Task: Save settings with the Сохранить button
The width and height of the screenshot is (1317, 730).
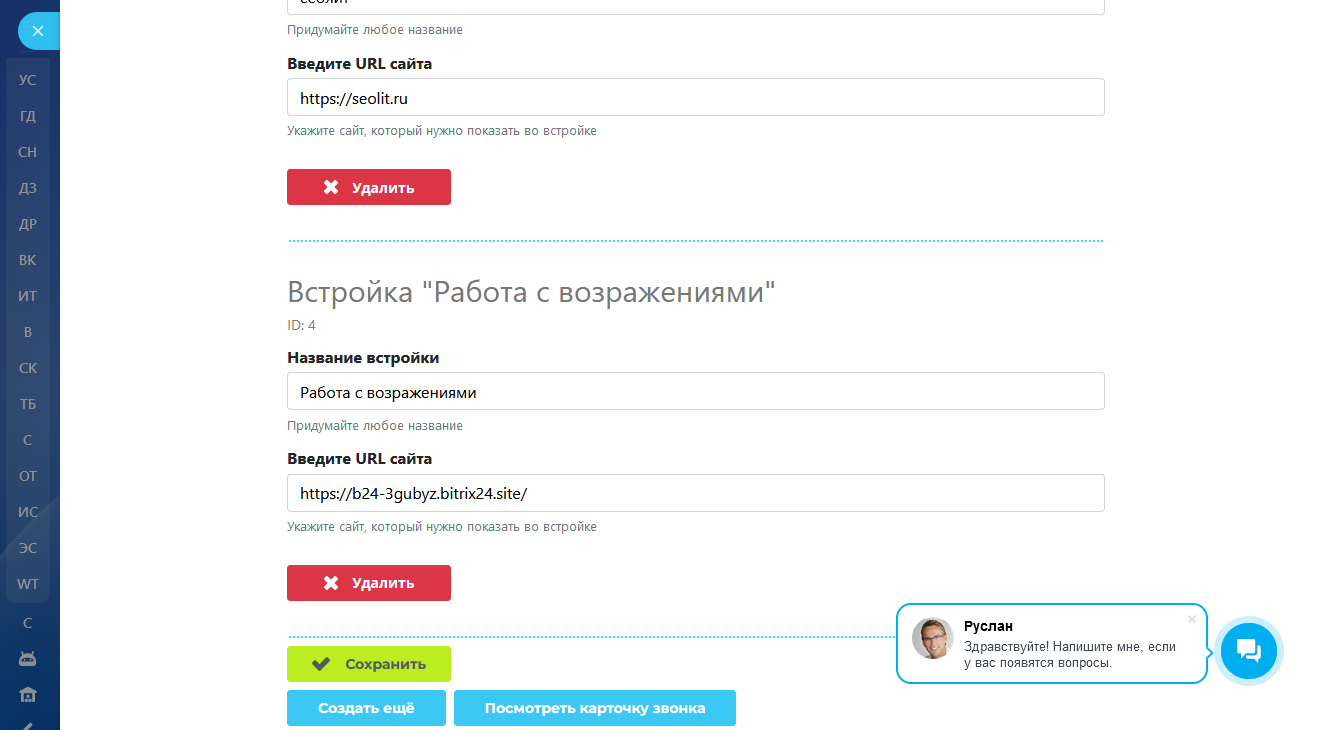Action: tap(369, 664)
